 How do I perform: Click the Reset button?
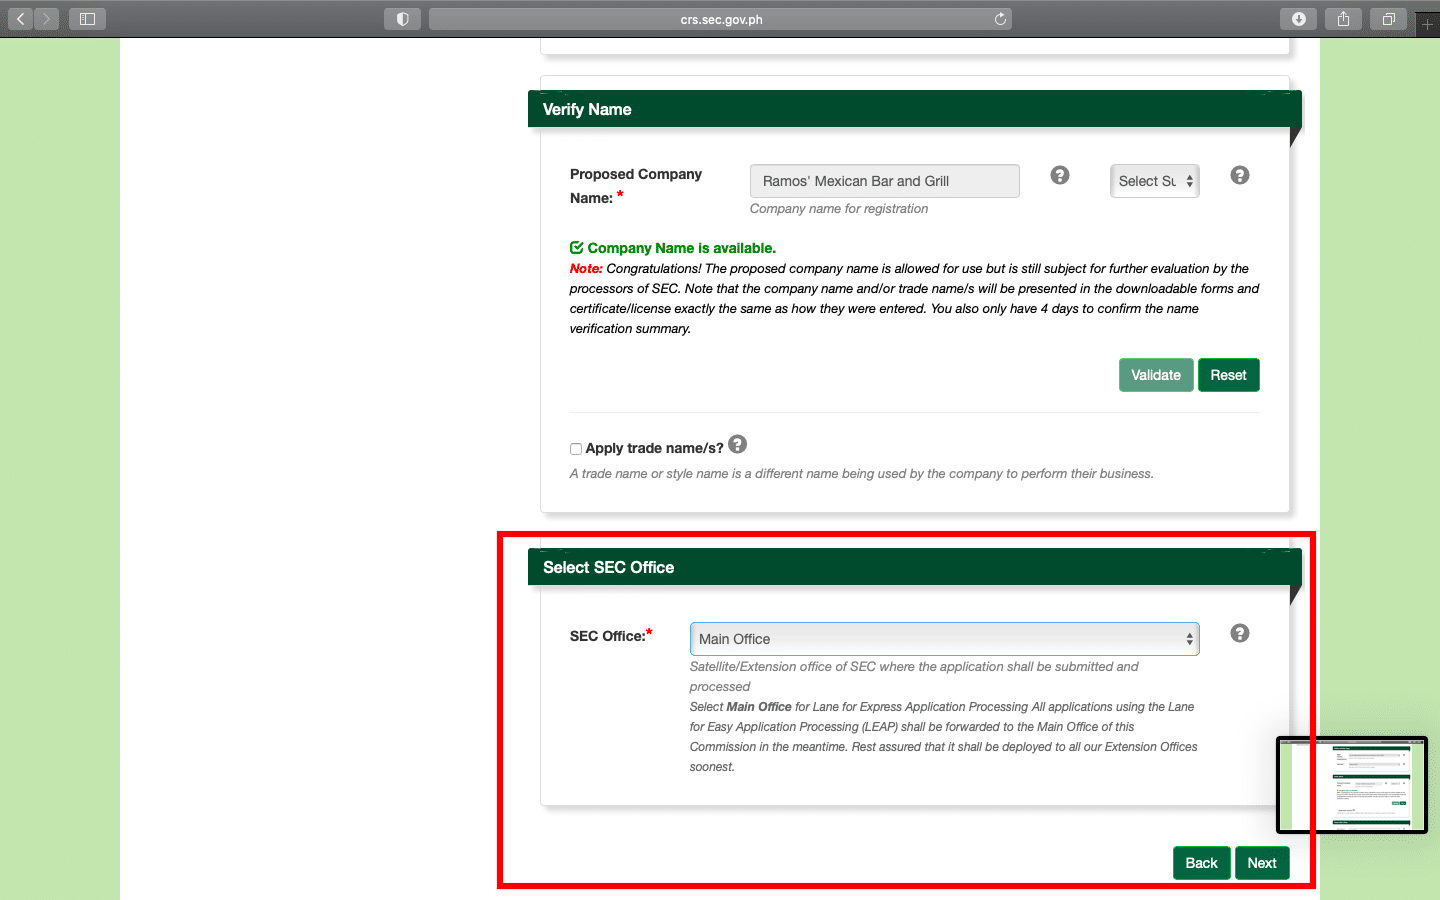click(1228, 375)
